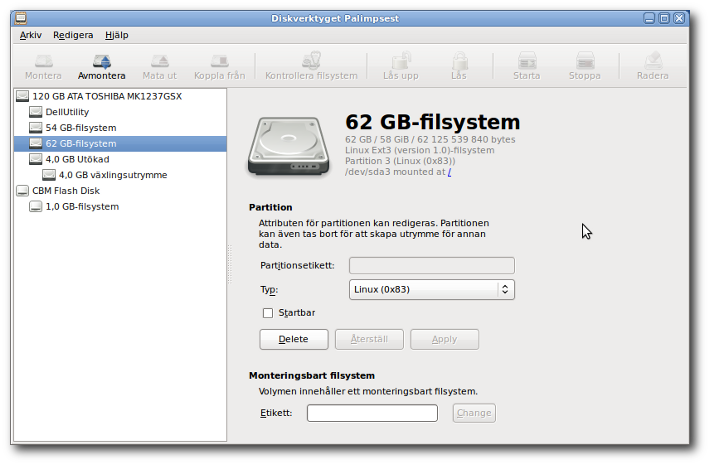Click the Radera erase icon

[x=653, y=60]
